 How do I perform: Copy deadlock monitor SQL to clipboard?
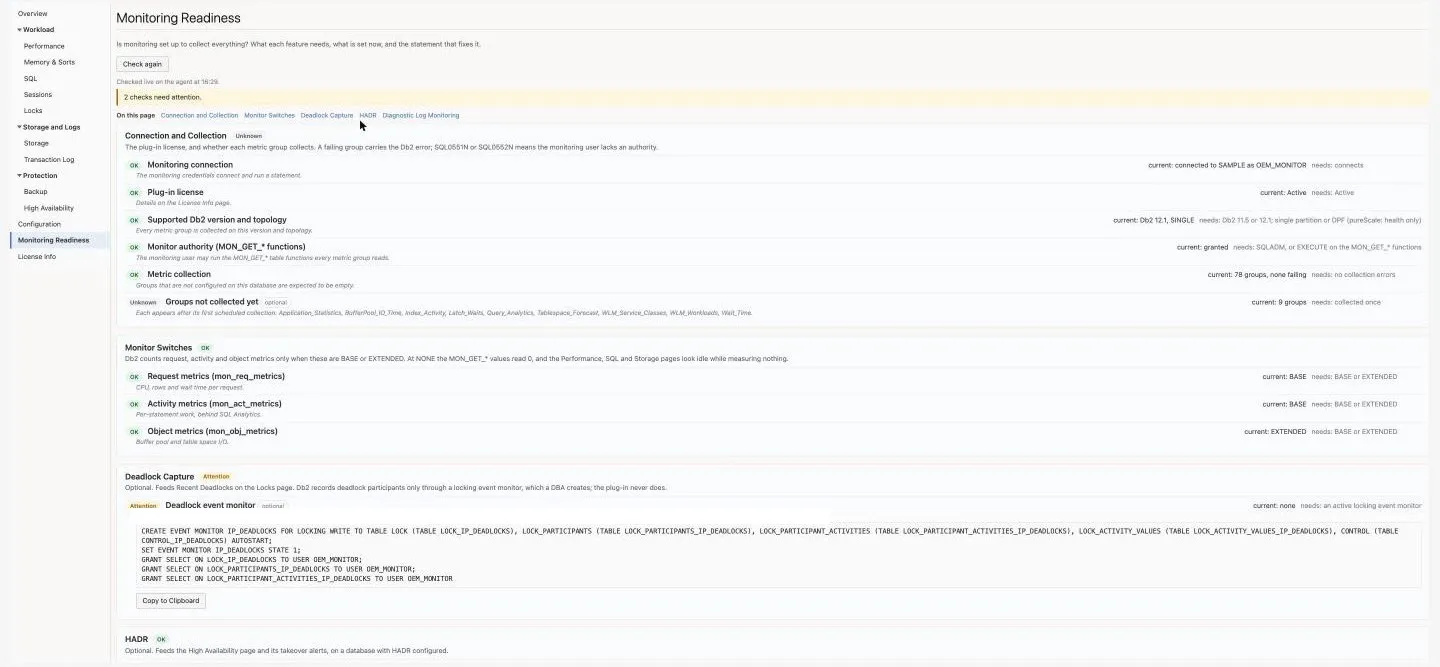(x=171, y=601)
